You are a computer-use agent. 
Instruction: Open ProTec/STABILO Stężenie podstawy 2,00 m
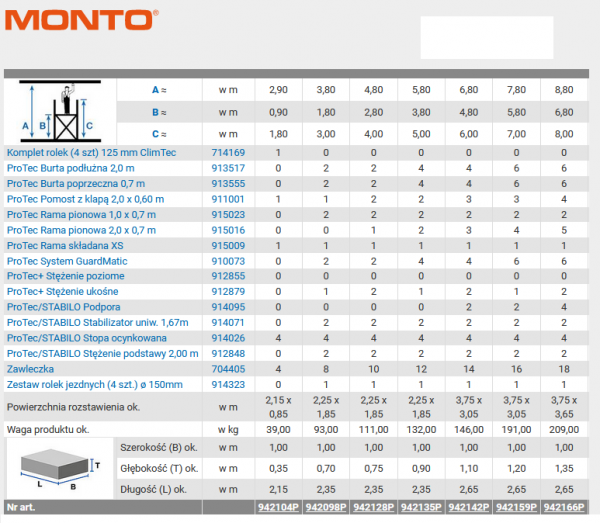coord(103,354)
